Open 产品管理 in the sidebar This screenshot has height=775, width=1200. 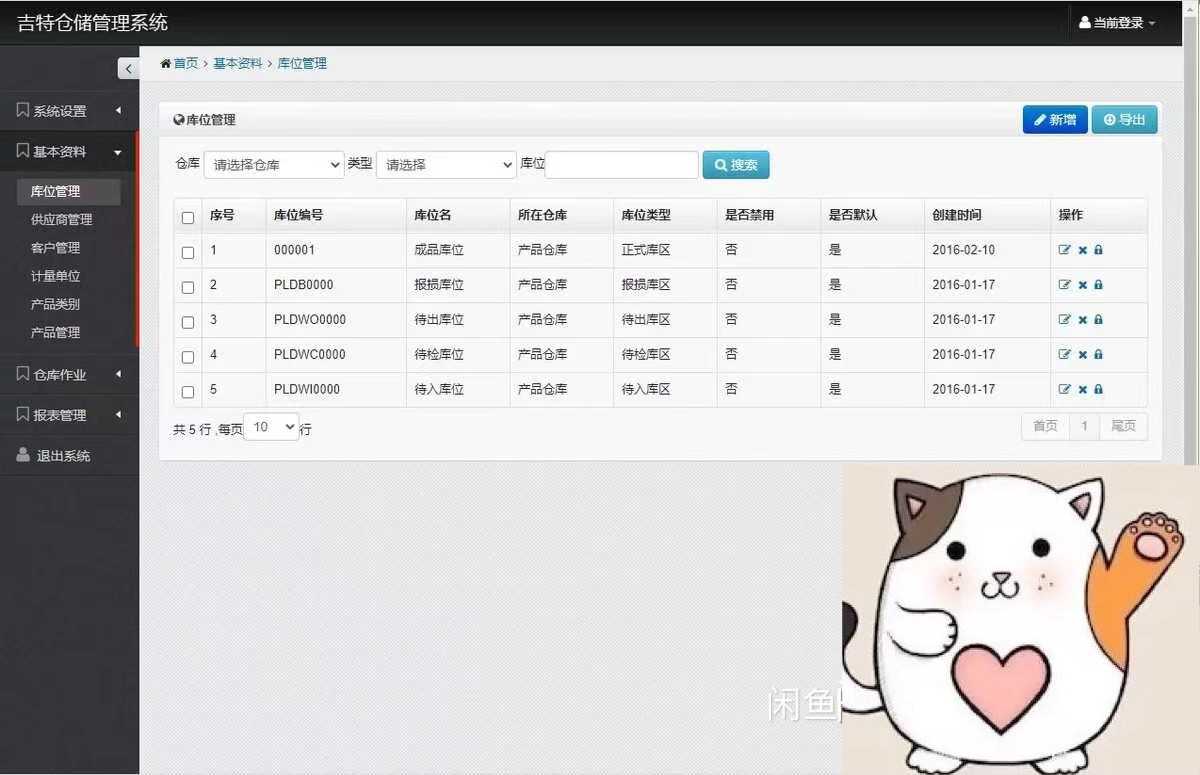[56, 332]
